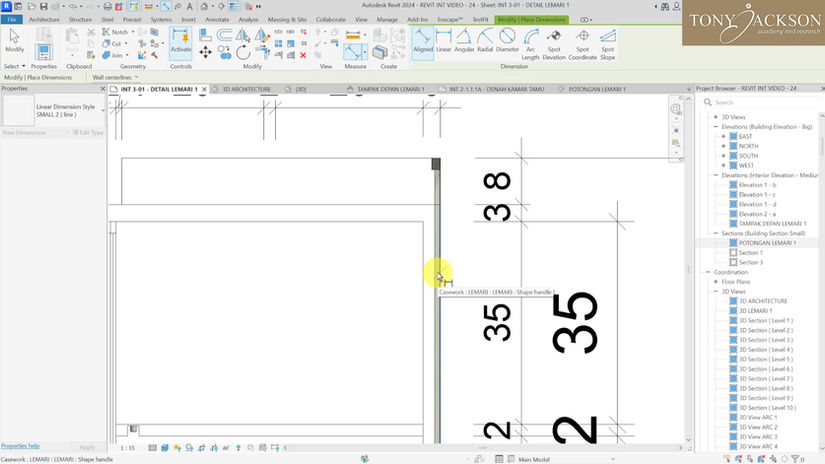Click the Save icon in quick access toolbar
The image size is (825, 464).
[43, 6]
